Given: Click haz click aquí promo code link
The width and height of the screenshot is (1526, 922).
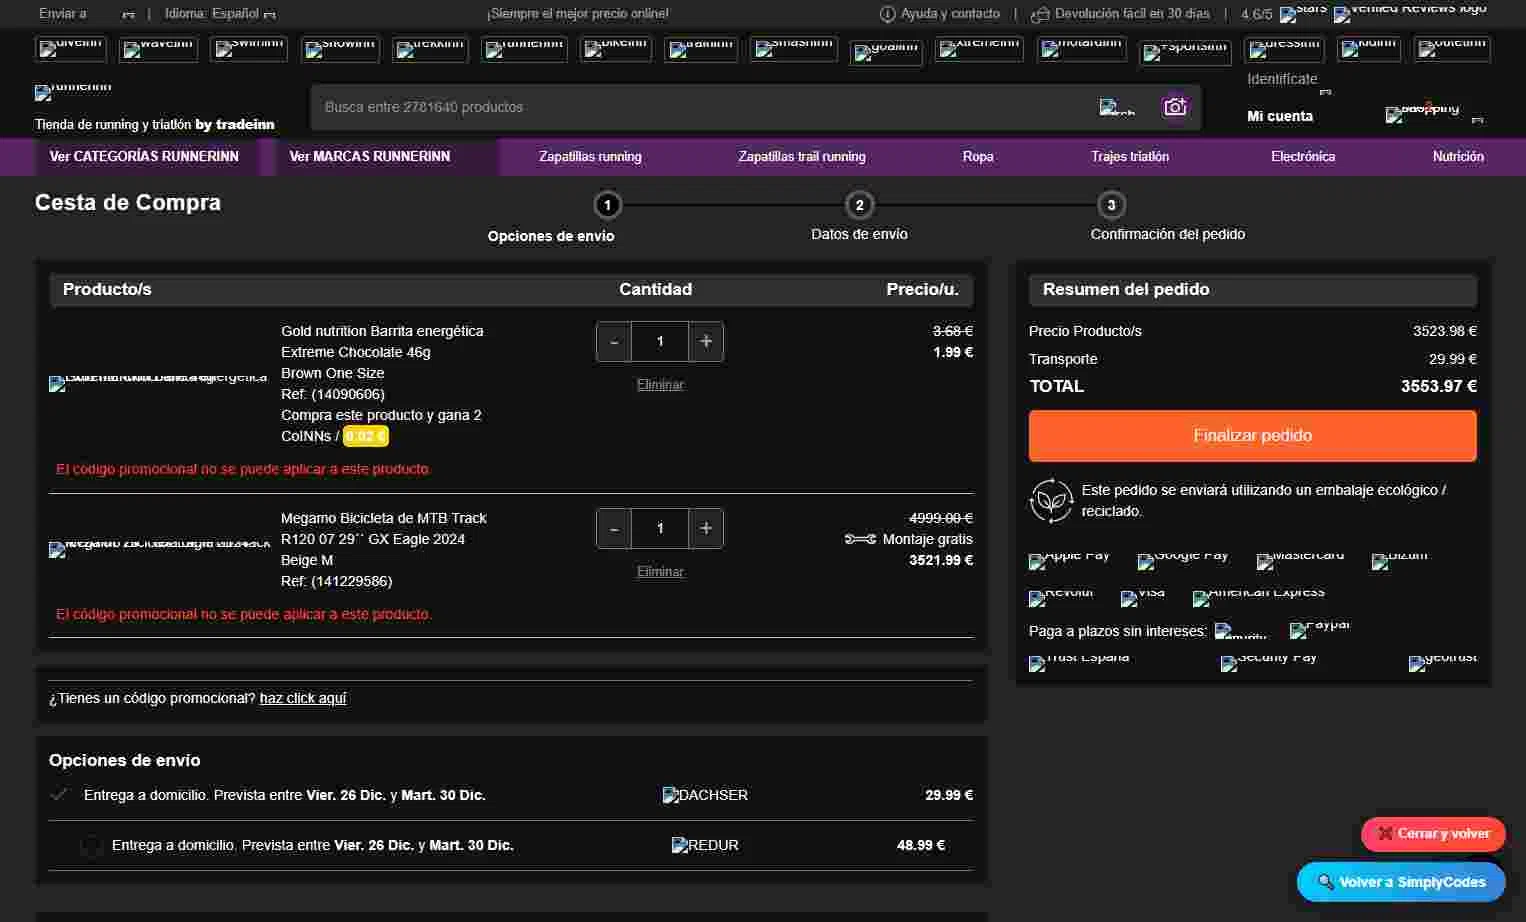Looking at the screenshot, I should point(303,698).
